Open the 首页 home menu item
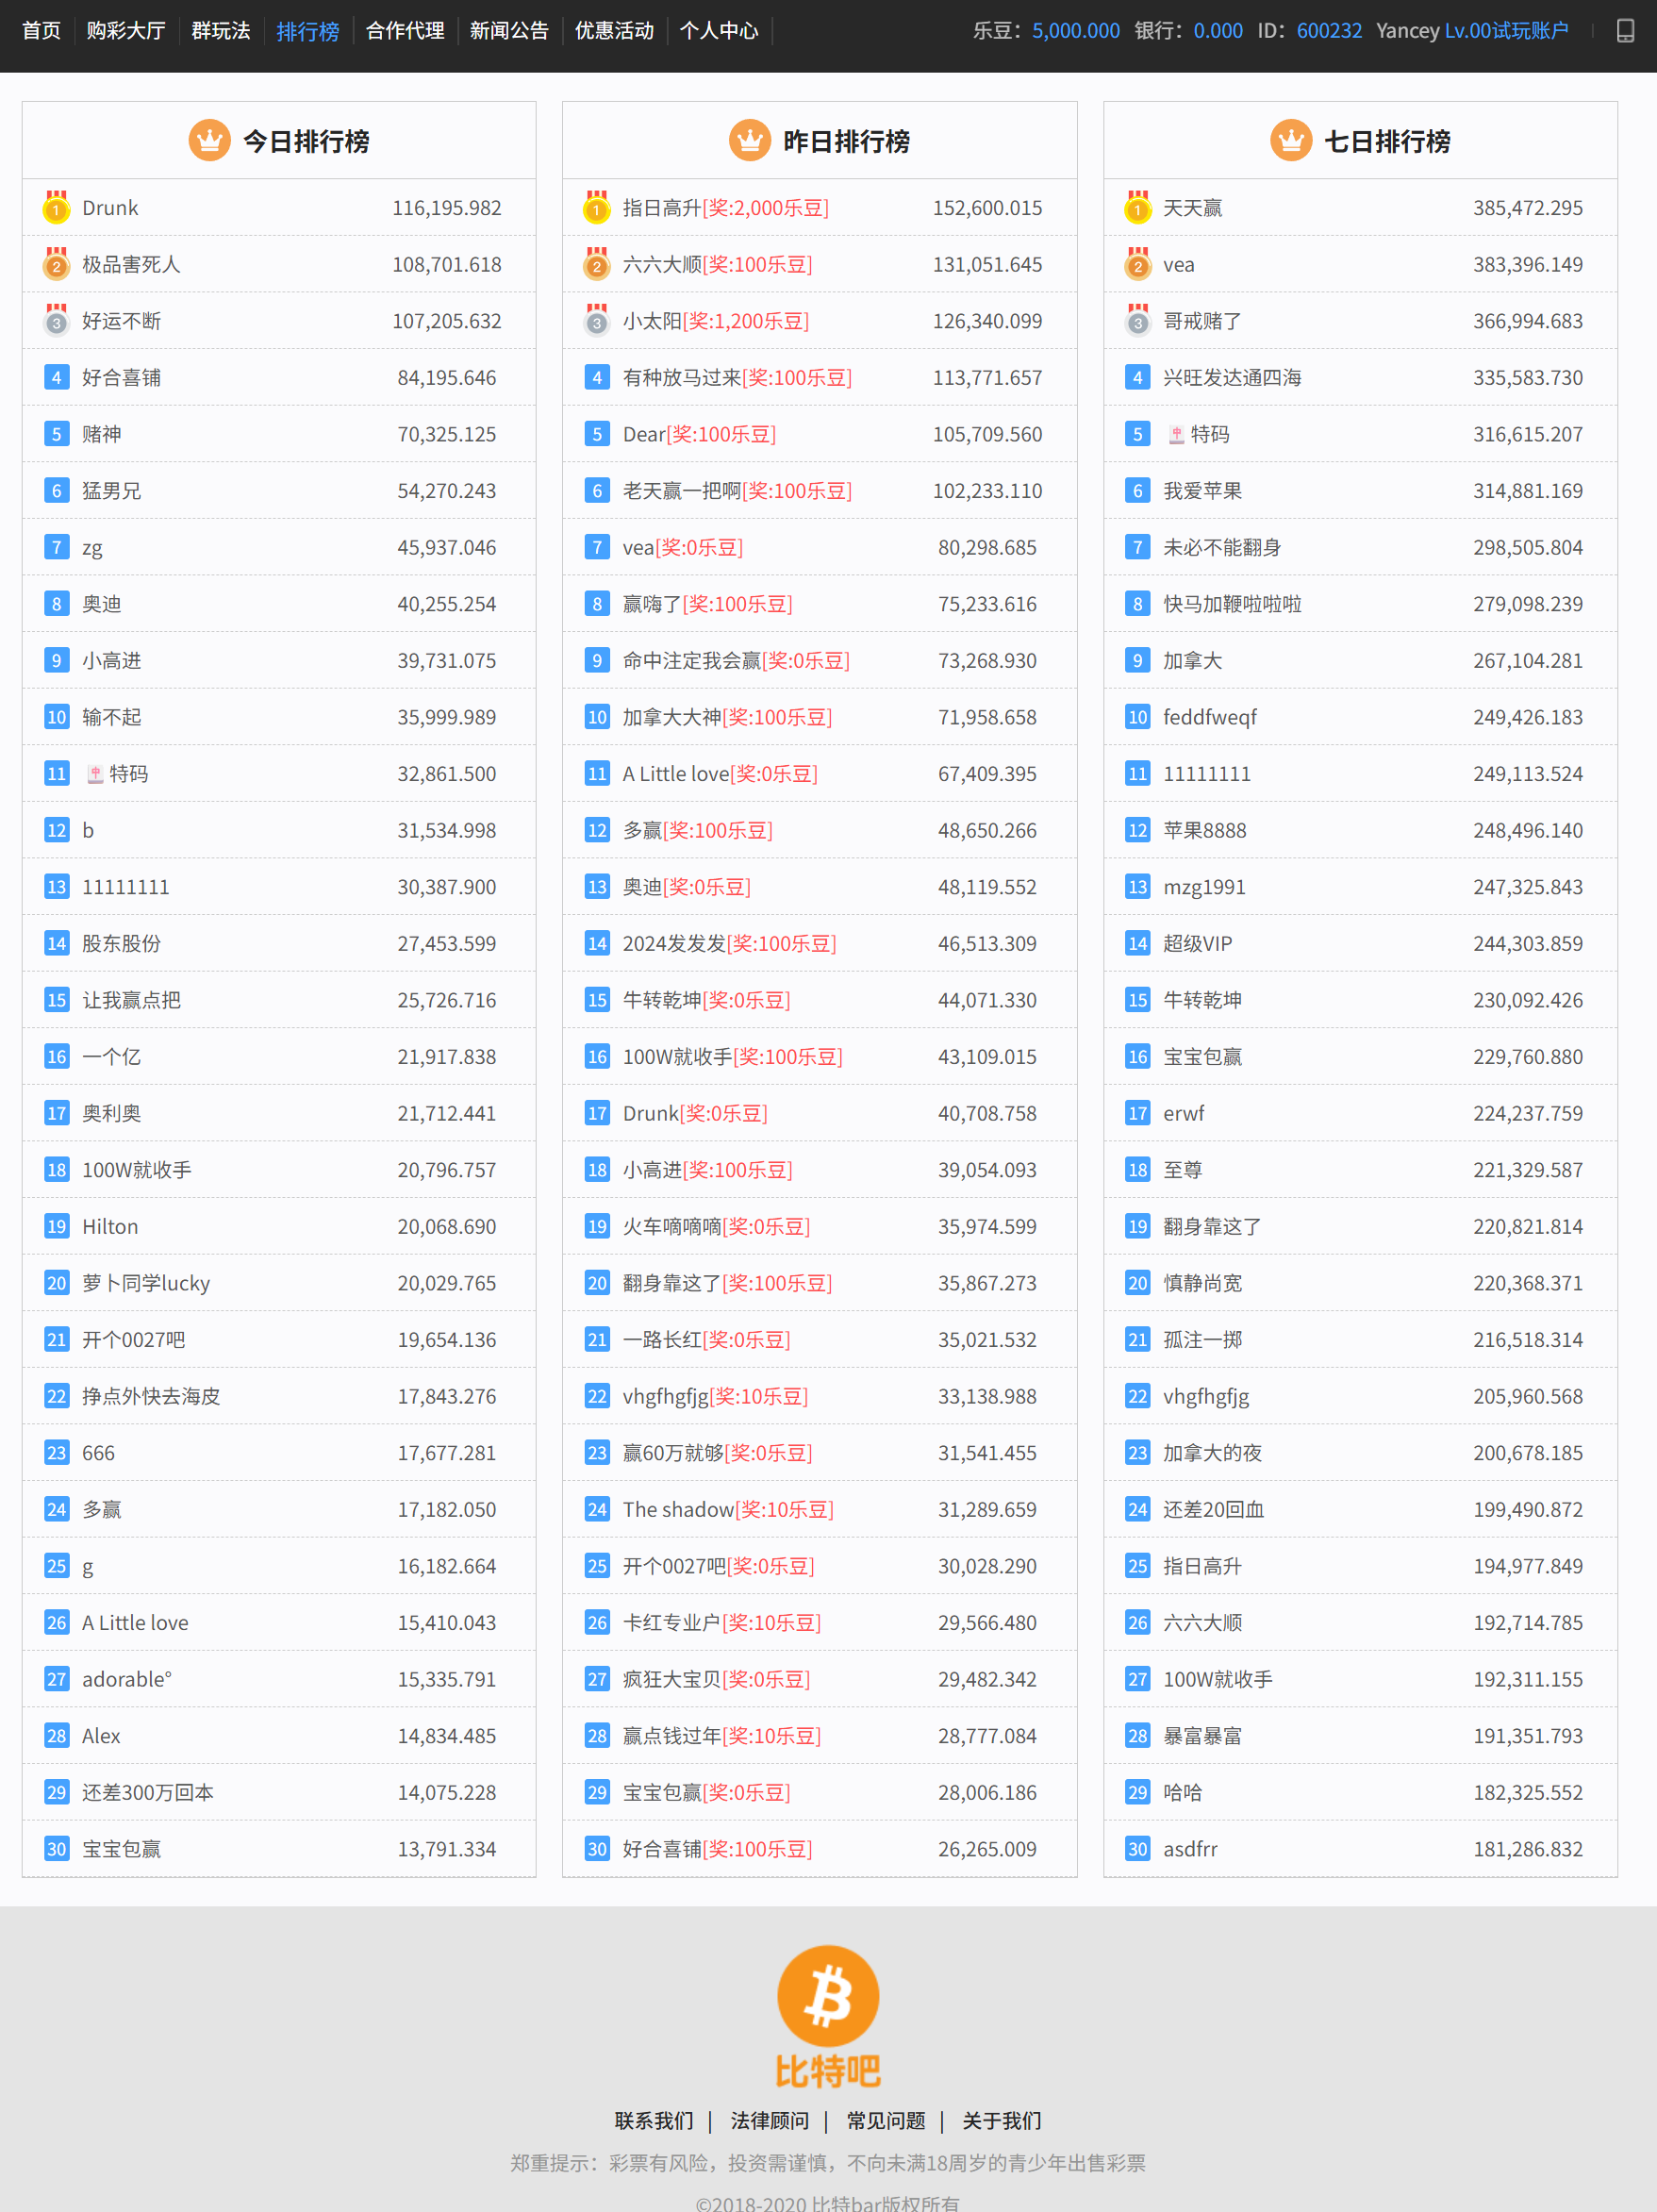1657x2212 pixels. click(x=41, y=31)
